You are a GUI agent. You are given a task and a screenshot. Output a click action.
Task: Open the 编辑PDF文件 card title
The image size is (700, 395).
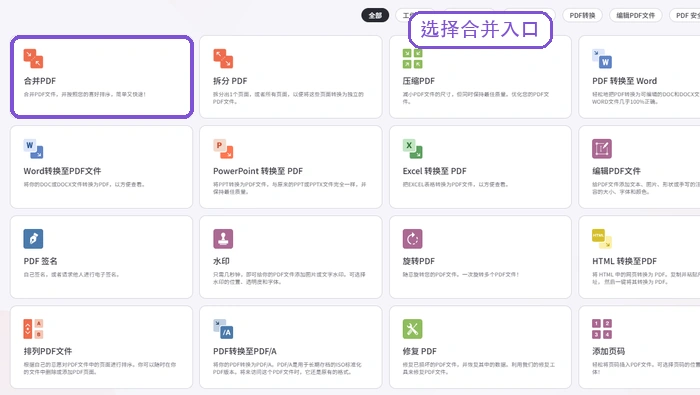(616, 171)
